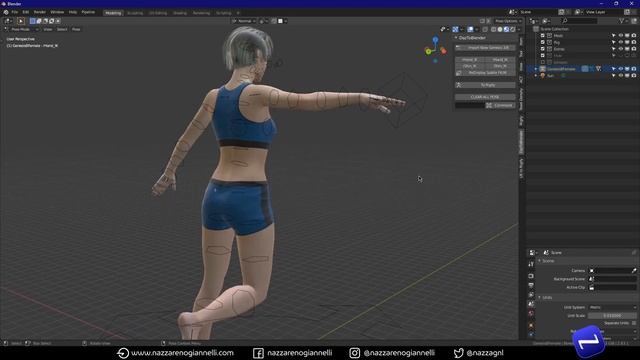640x360 pixels.
Task: Click the CLEAR ALL POSE button
Action: (485, 97)
